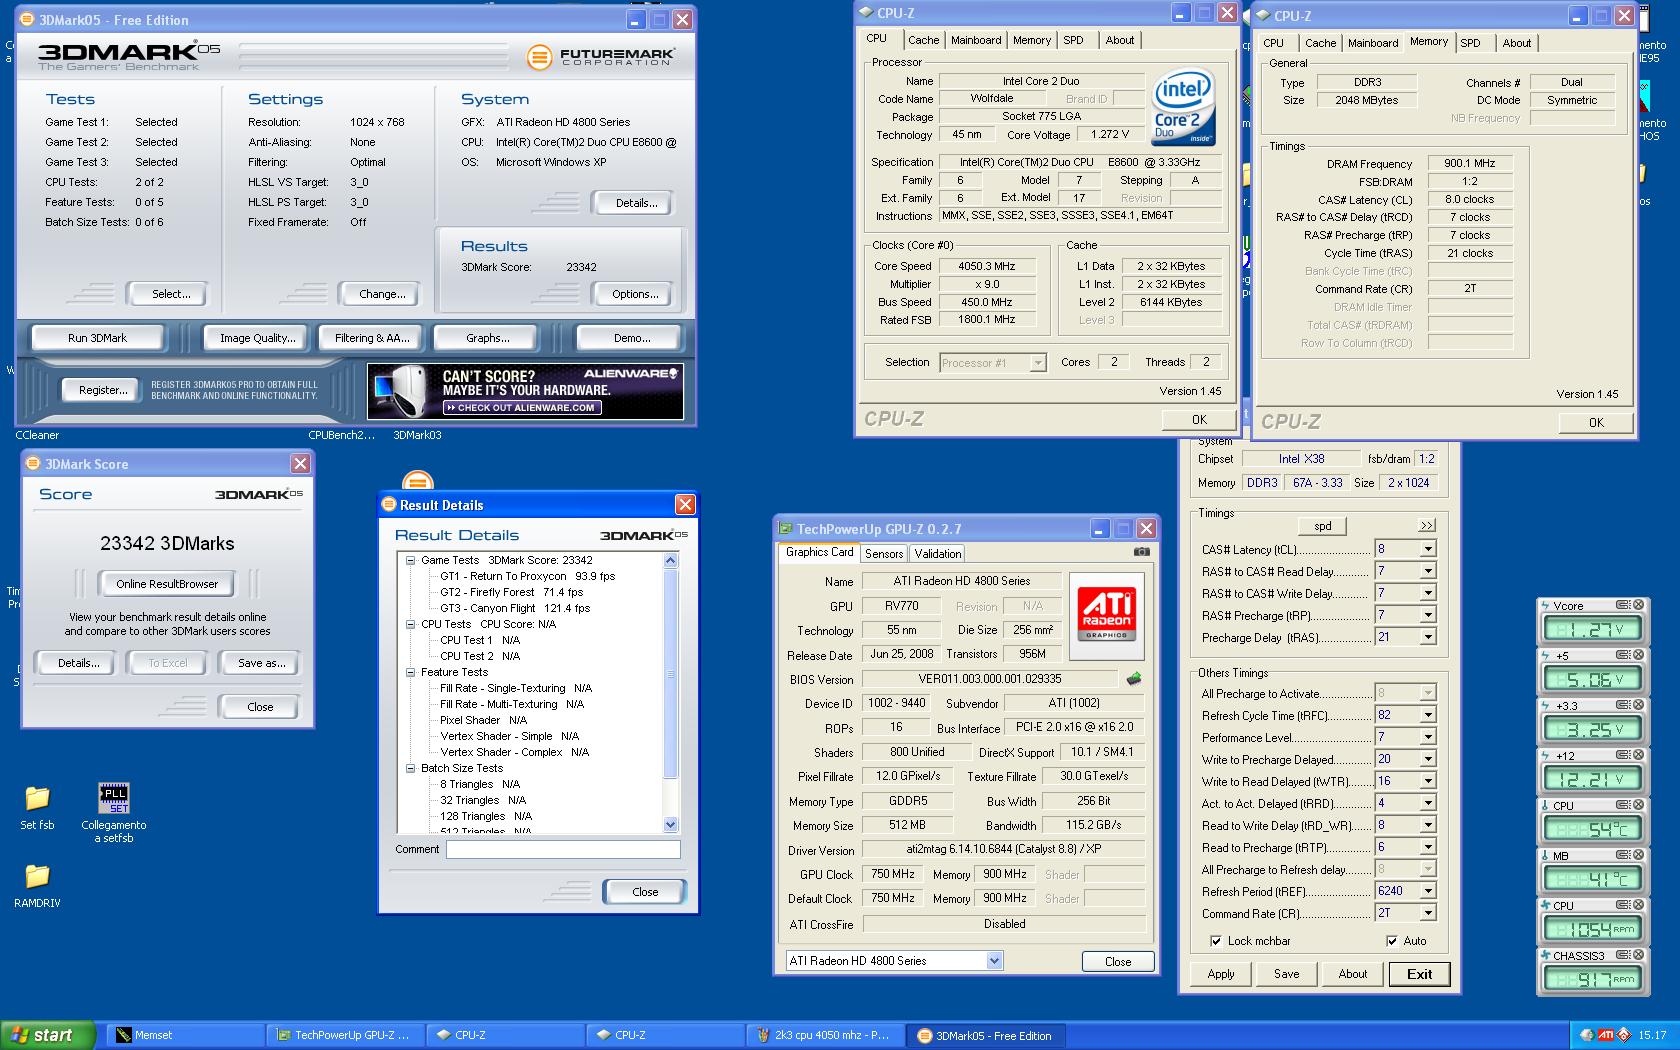Screen dimensions: 1680x1050
Task: Click the Run 3DMark button
Action: [x=97, y=338]
